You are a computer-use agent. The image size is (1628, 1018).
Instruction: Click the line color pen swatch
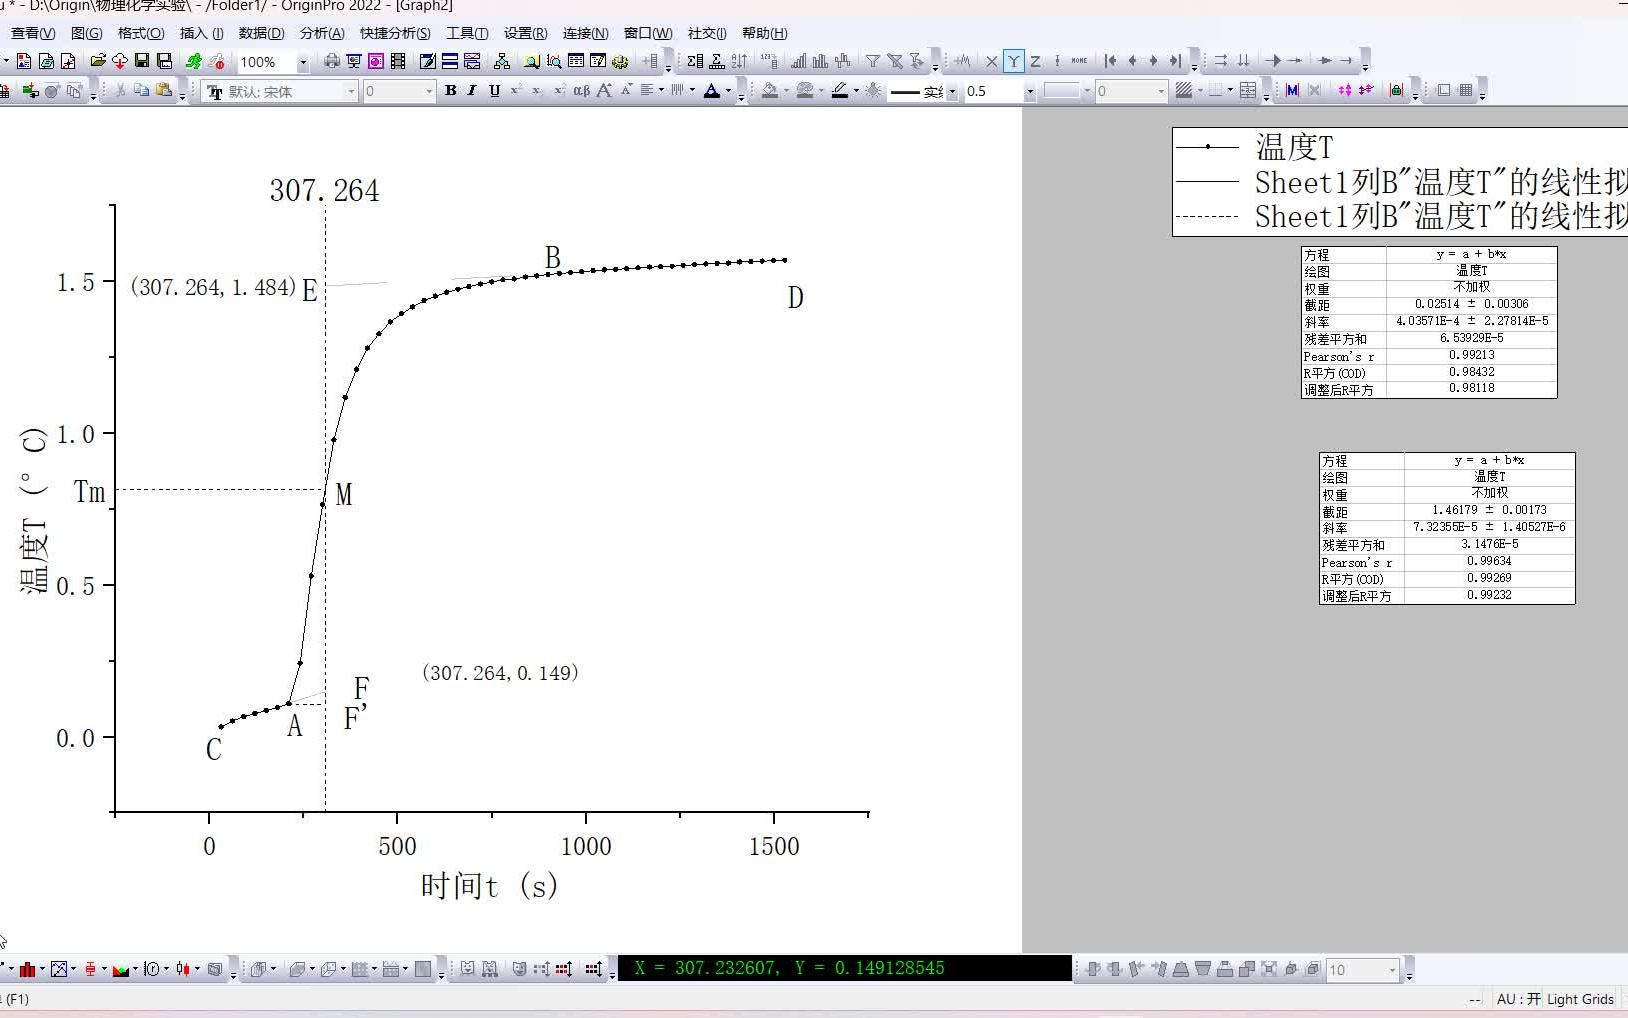[x=840, y=91]
